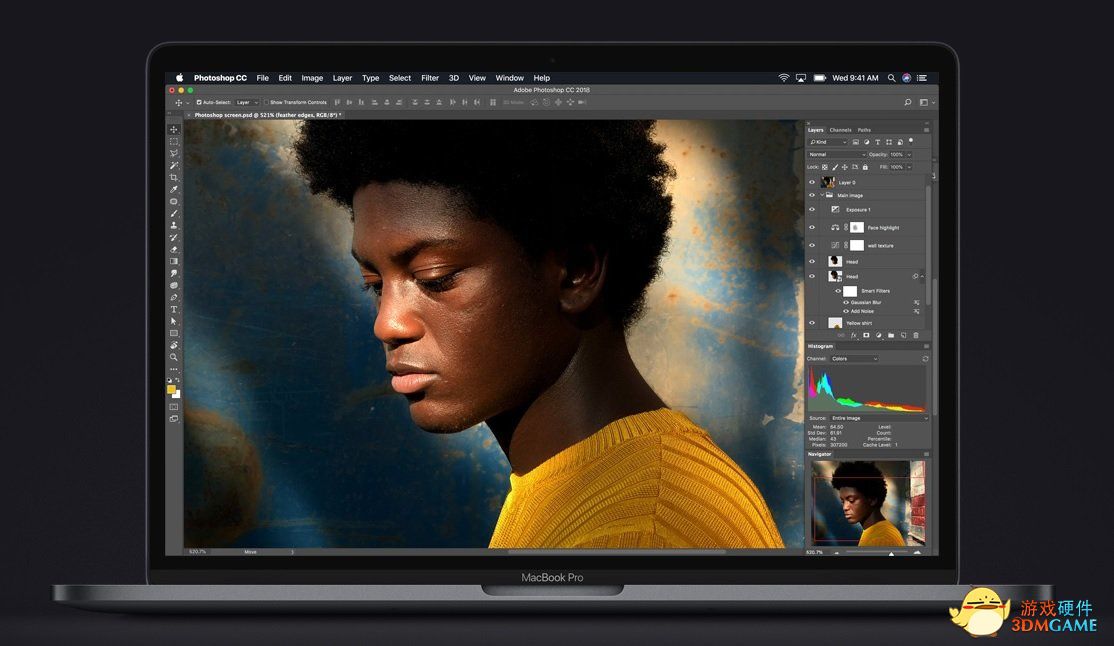This screenshot has width=1114, height=646.
Task: Open the 3D menu
Action: pos(454,78)
